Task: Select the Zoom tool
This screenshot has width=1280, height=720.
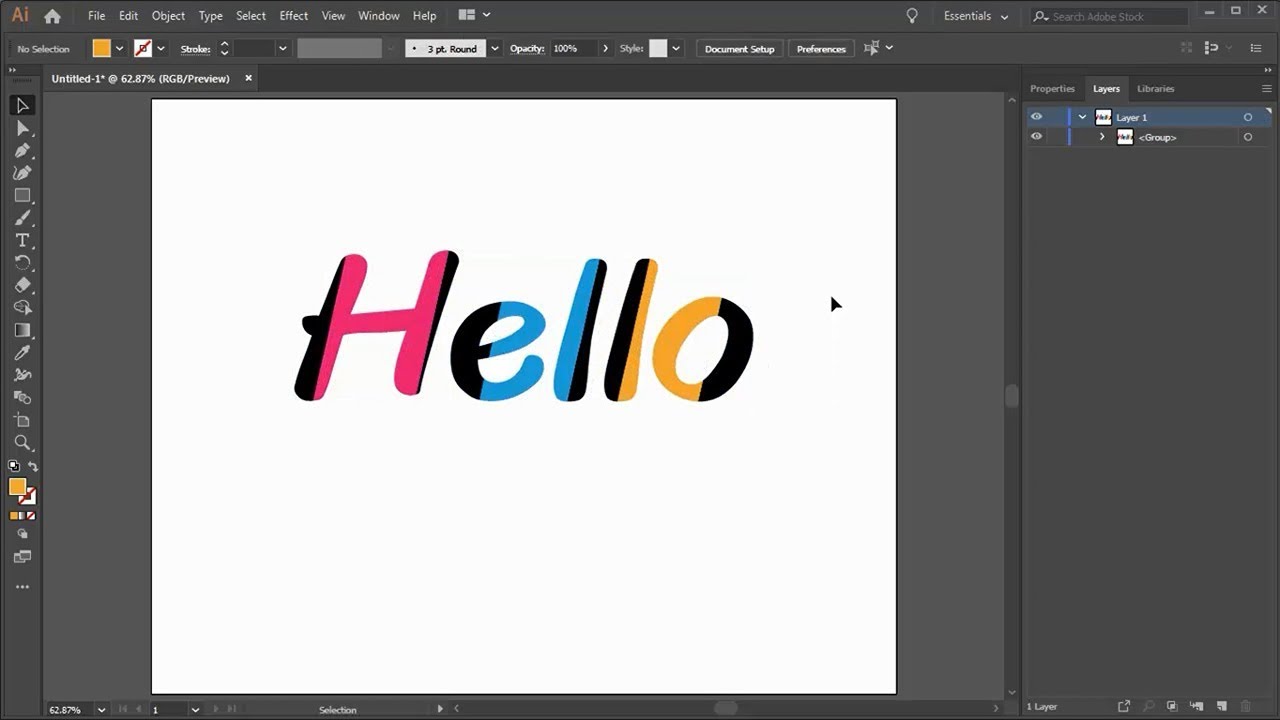Action: [x=22, y=443]
